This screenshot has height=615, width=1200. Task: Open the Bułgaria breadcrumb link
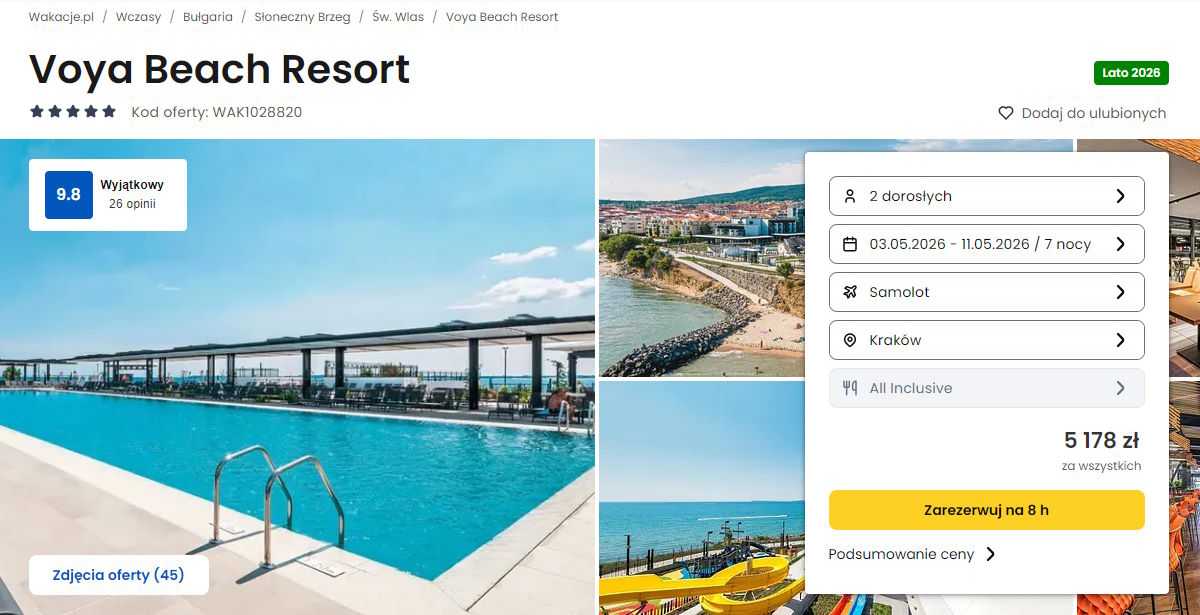pos(208,17)
